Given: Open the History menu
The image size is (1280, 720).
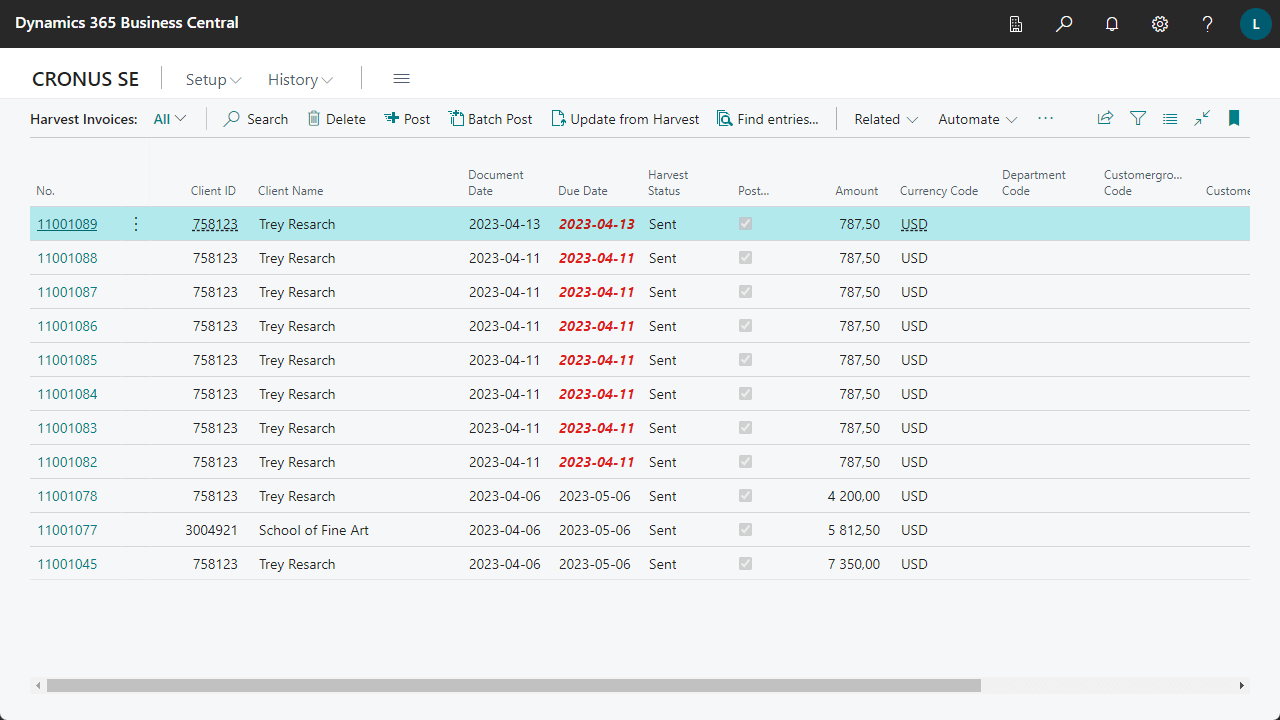Looking at the screenshot, I should (x=300, y=80).
